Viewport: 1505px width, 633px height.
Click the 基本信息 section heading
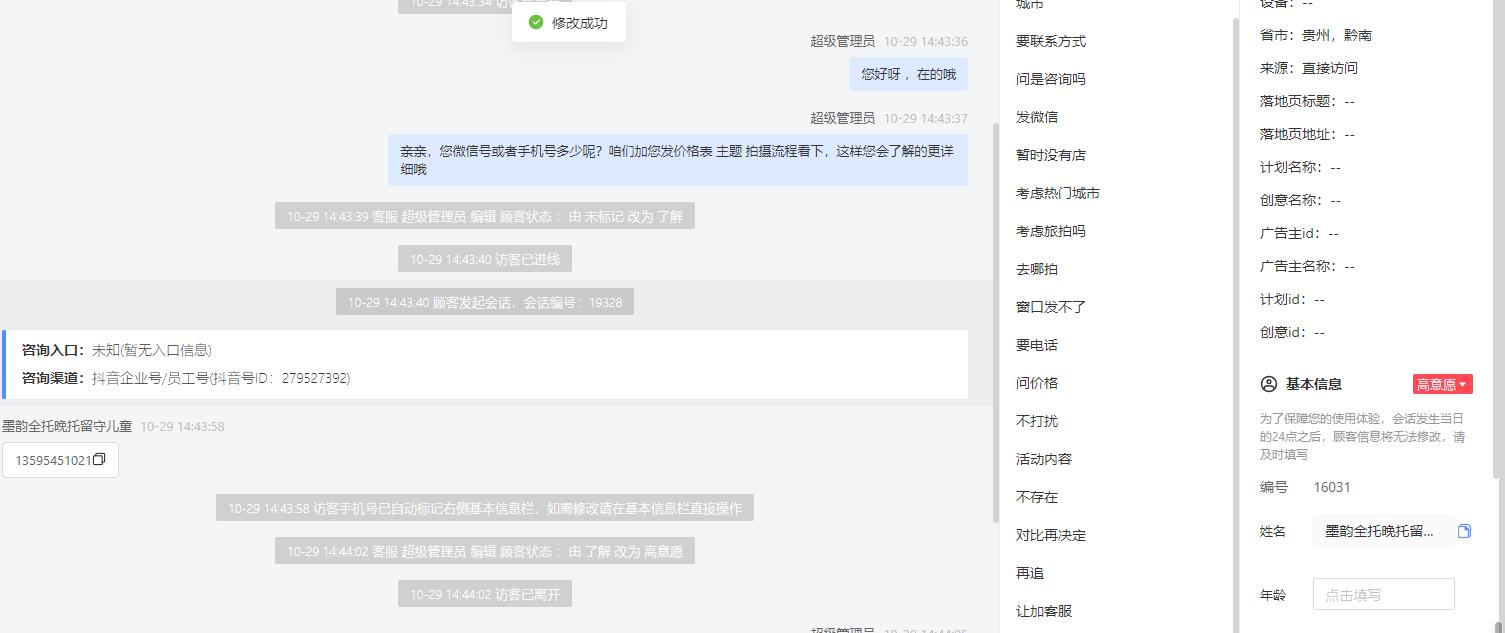click(x=1314, y=384)
